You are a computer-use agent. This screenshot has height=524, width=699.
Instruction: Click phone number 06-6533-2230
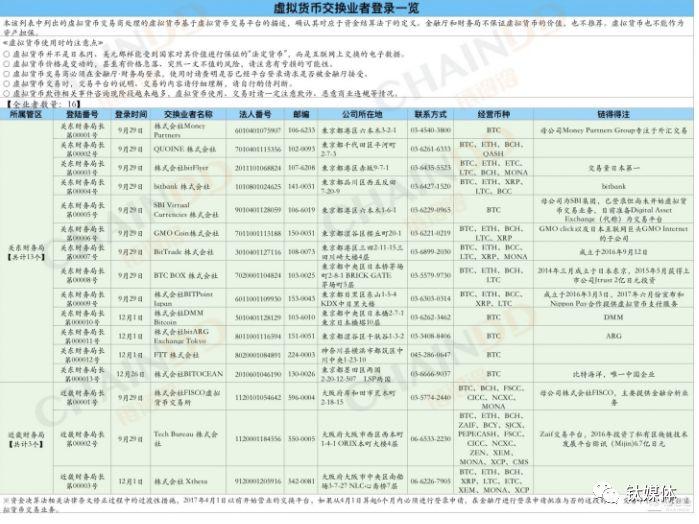point(430,439)
